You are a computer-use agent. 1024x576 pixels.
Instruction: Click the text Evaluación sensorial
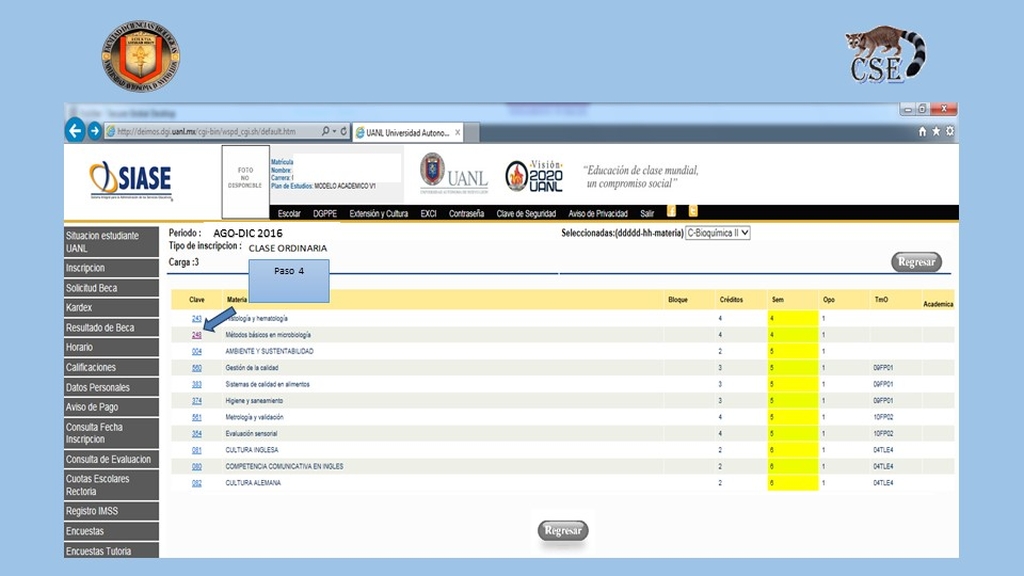pyautogui.click(x=251, y=434)
